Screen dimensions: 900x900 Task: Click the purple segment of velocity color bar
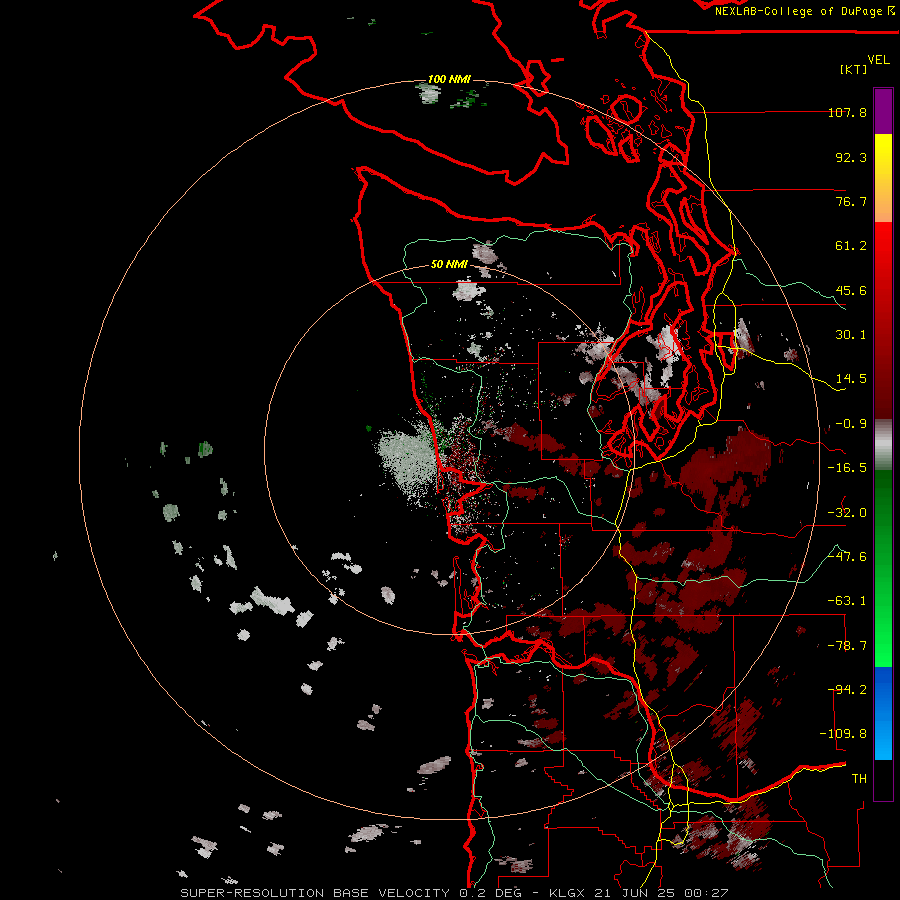tap(883, 111)
